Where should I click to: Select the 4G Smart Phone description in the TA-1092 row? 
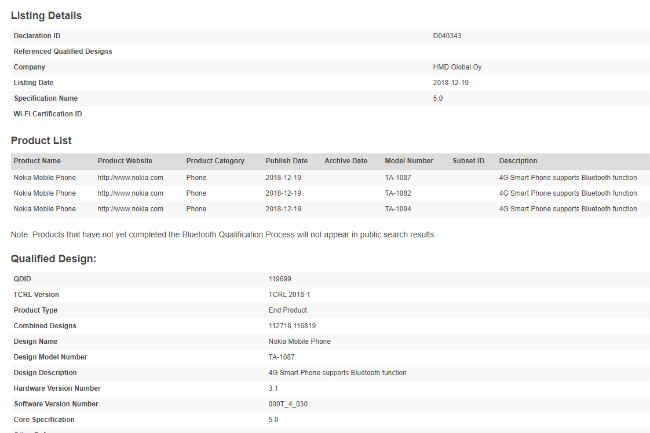pos(568,193)
